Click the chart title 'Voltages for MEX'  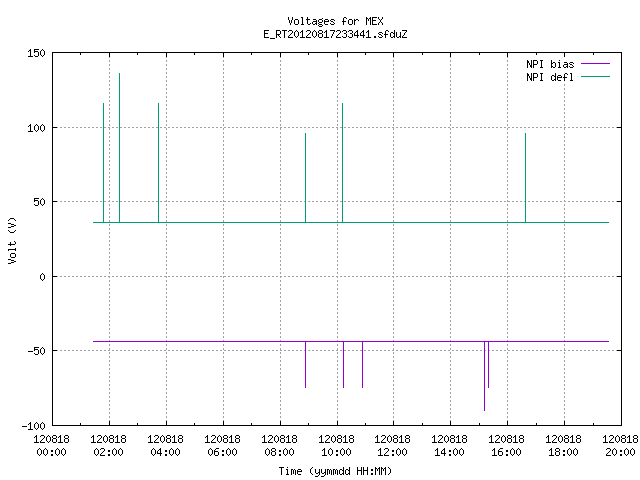(335, 21)
